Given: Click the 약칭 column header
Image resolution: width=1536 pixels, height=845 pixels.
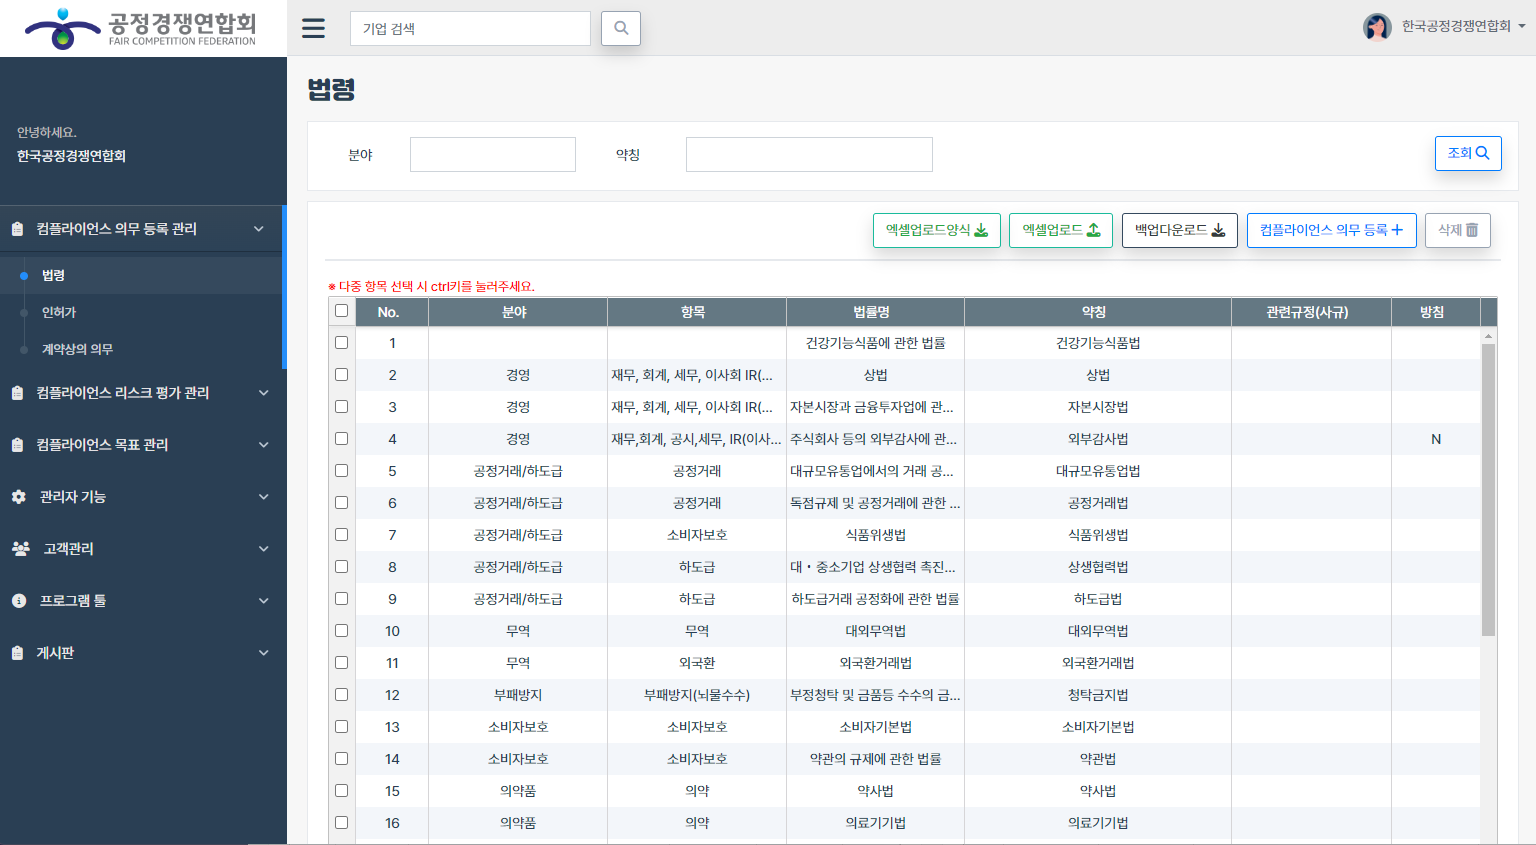Looking at the screenshot, I should (x=1098, y=312).
